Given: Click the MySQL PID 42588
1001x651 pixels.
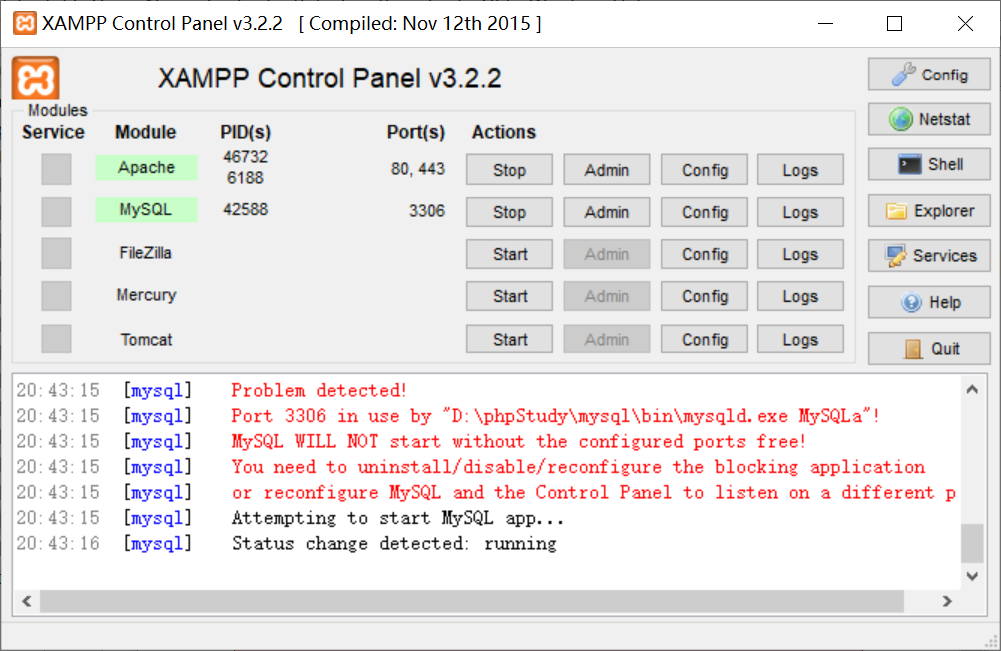Looking at the screenshot, I should 246,209.
